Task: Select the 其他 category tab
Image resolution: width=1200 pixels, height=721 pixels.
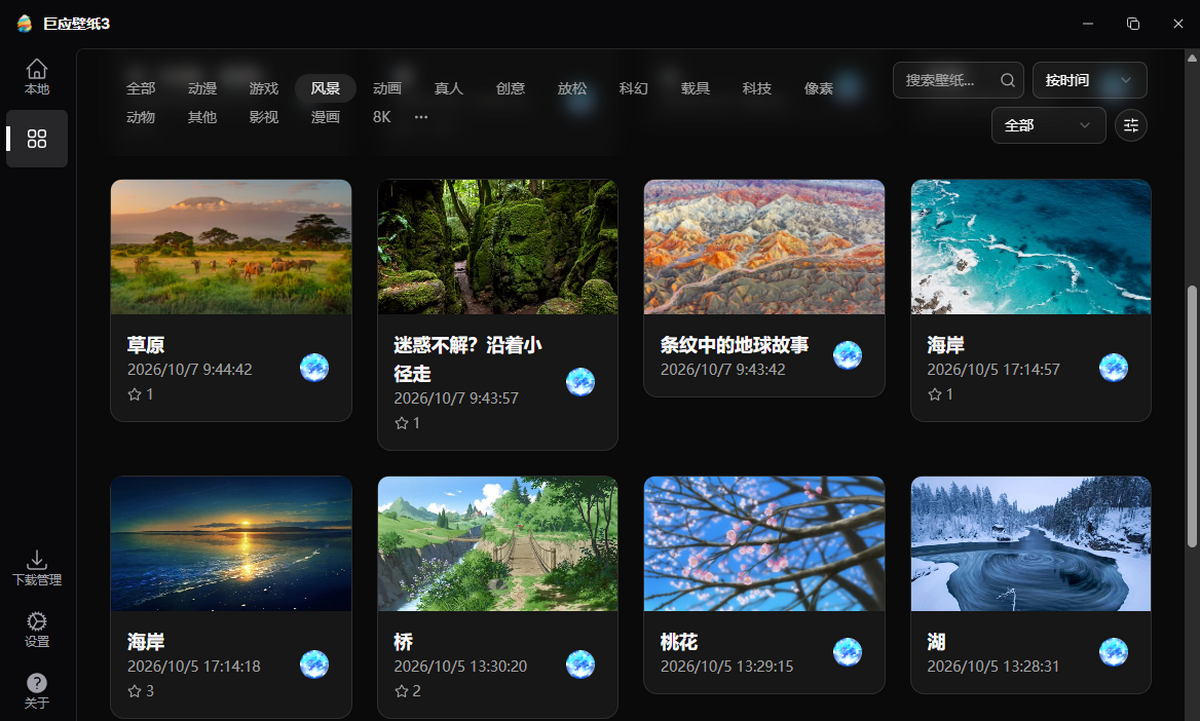Action: click(202, 117)
